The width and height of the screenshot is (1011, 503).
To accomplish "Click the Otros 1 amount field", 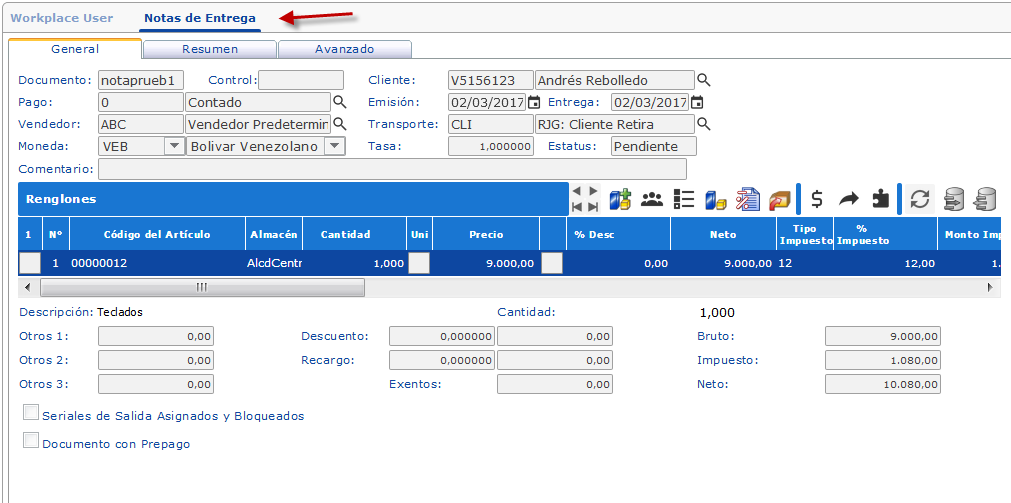I will 155,337.
